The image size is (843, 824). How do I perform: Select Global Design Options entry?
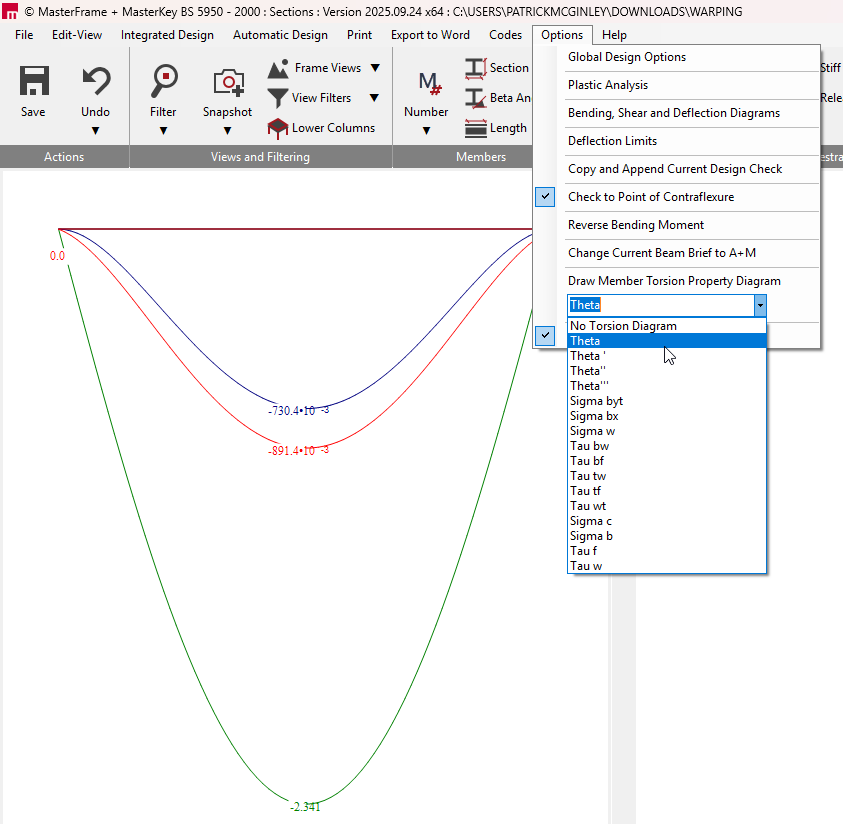627,57
